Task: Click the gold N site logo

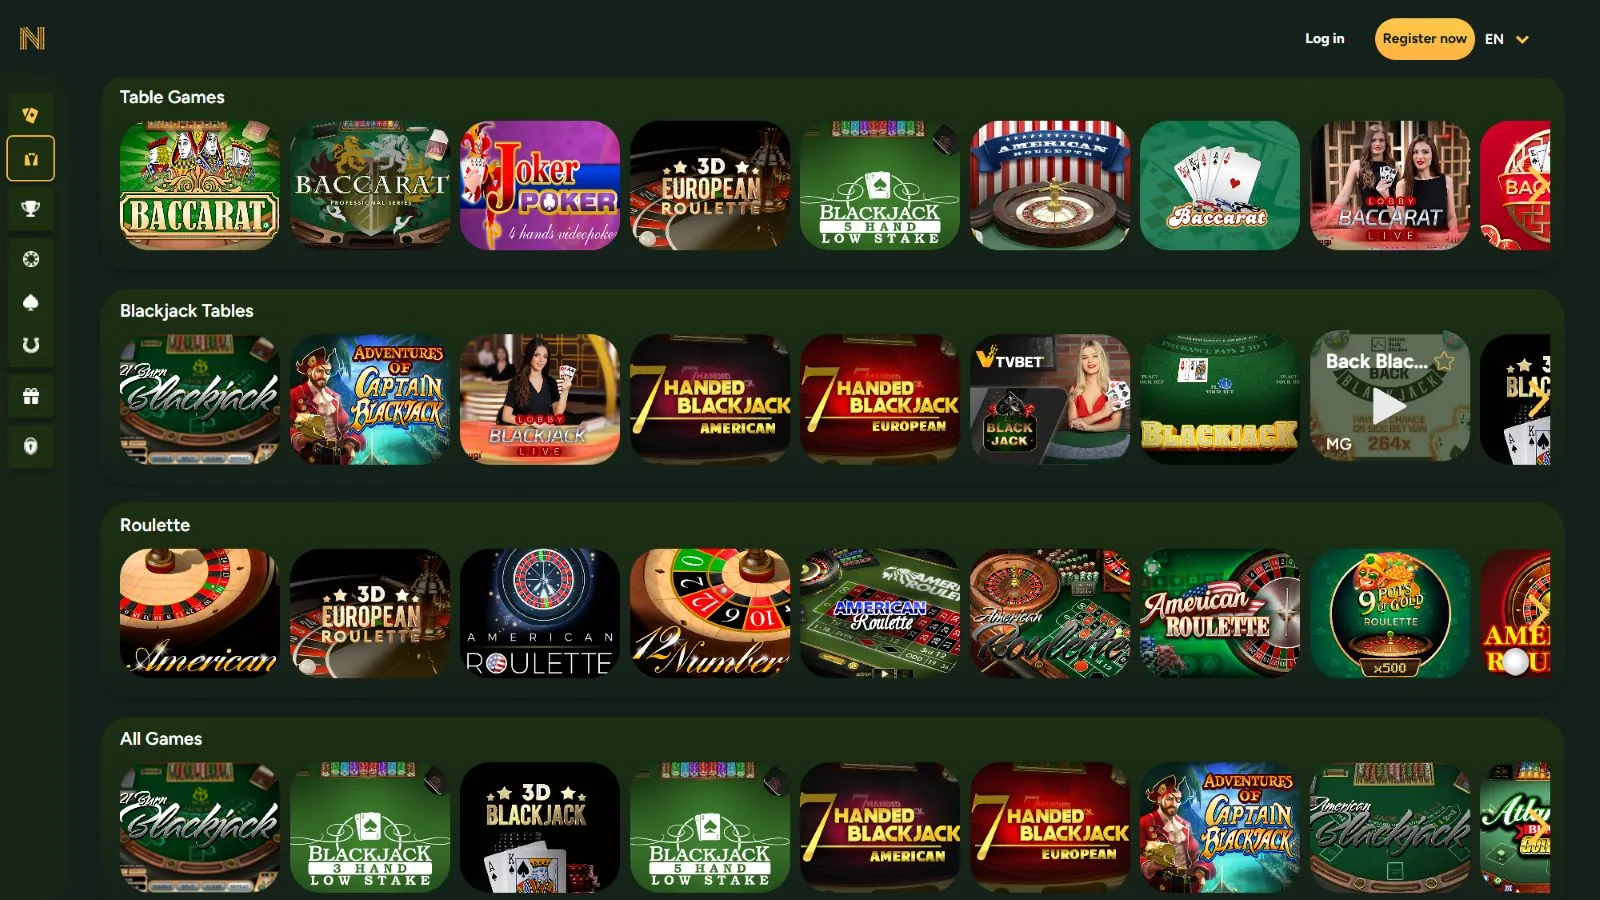Action: [x=32, y=39]
